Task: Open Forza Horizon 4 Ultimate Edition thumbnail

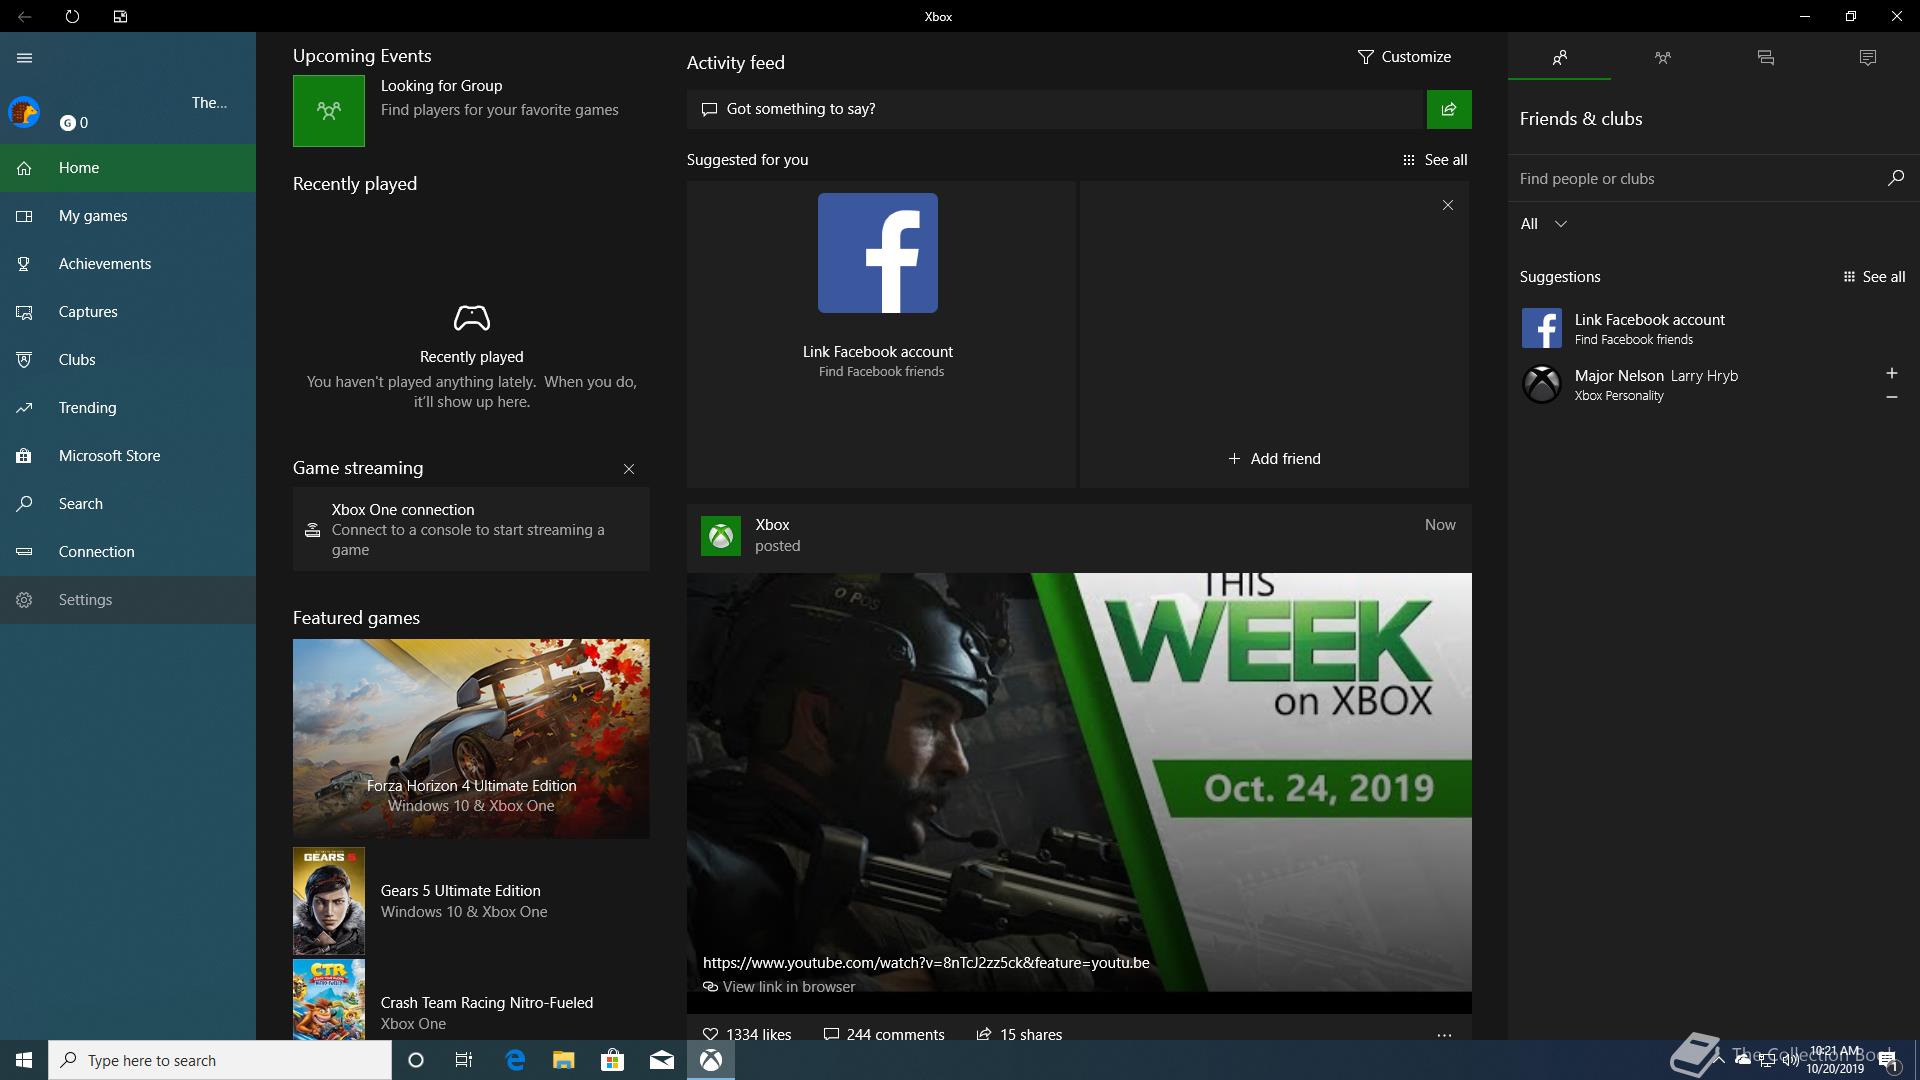Action: tap(471, 738)
